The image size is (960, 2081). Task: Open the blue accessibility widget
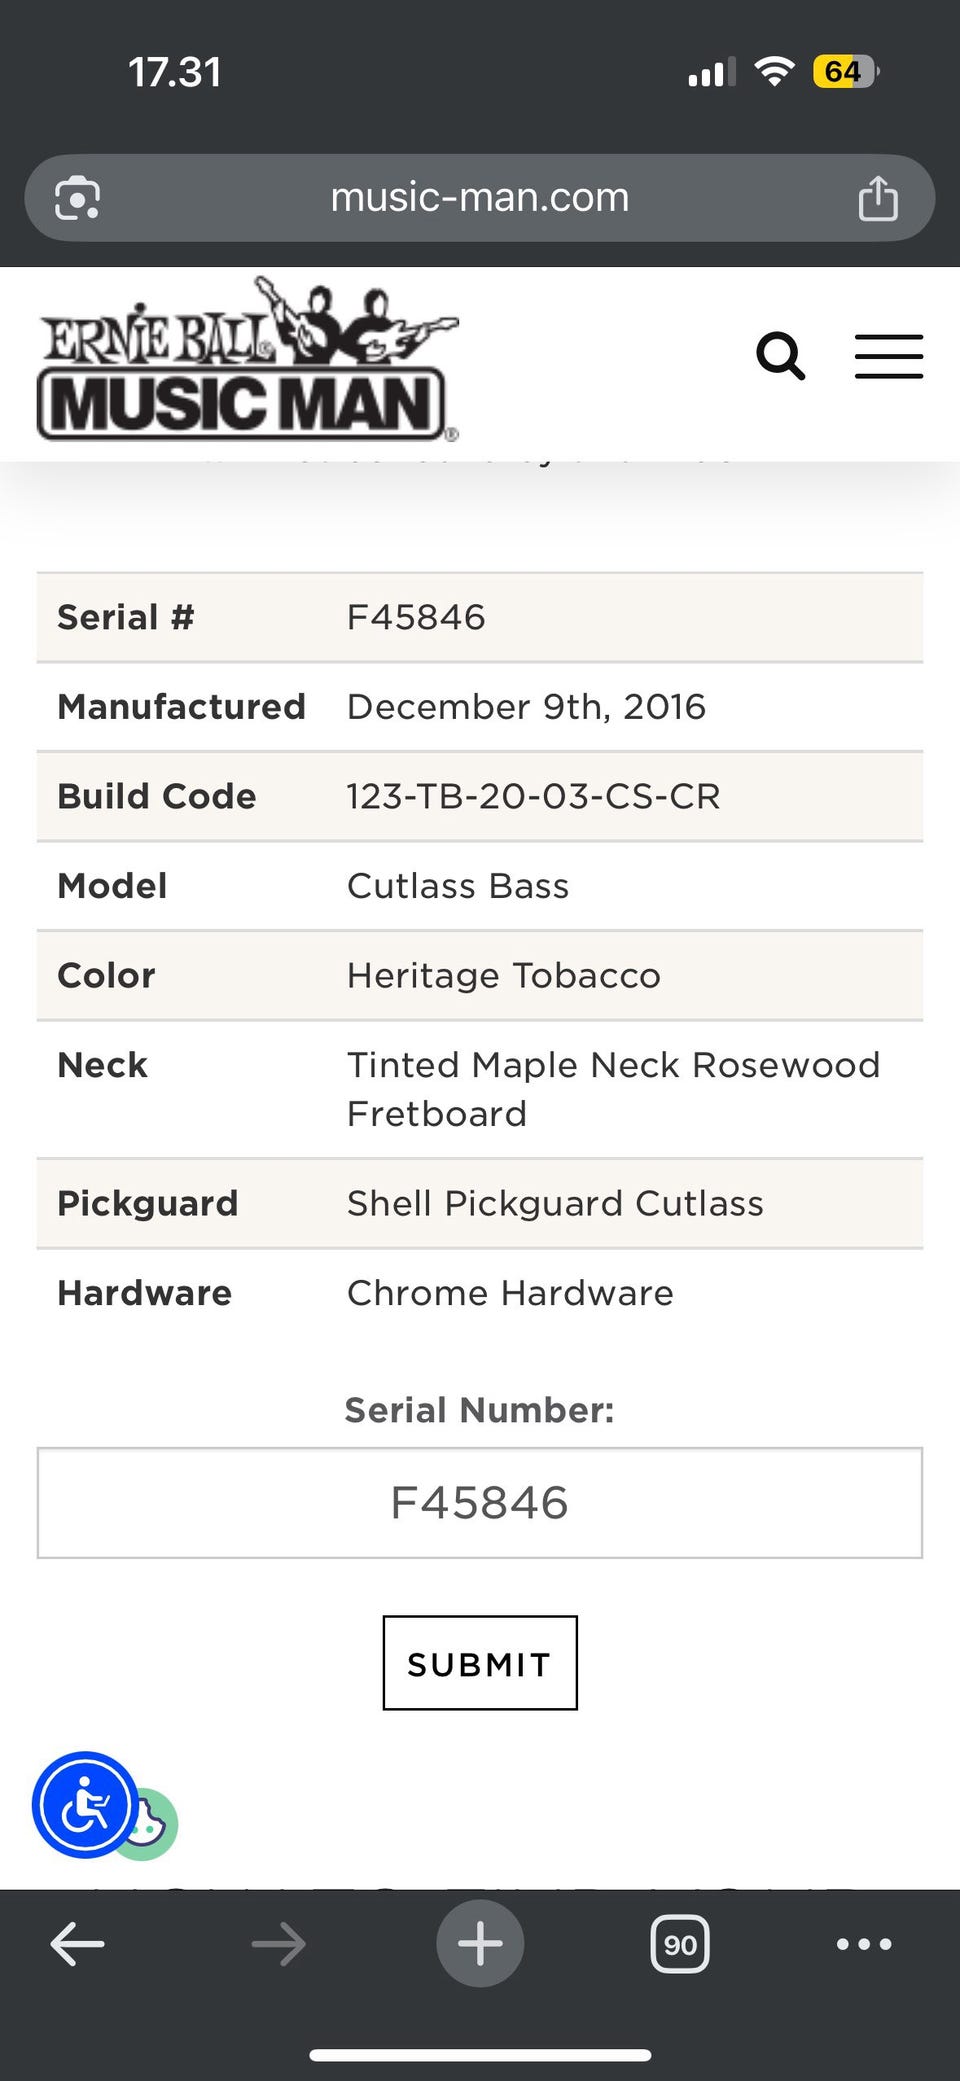pos(84,1805)
